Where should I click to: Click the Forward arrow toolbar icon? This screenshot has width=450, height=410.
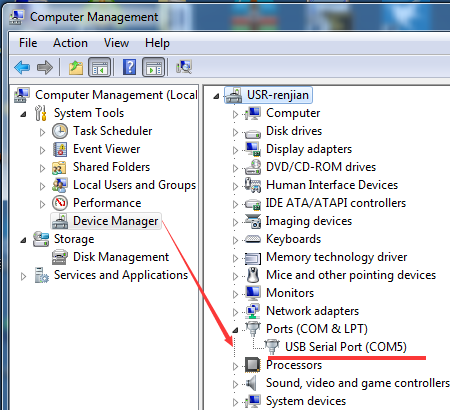click(x=45, y=67)
